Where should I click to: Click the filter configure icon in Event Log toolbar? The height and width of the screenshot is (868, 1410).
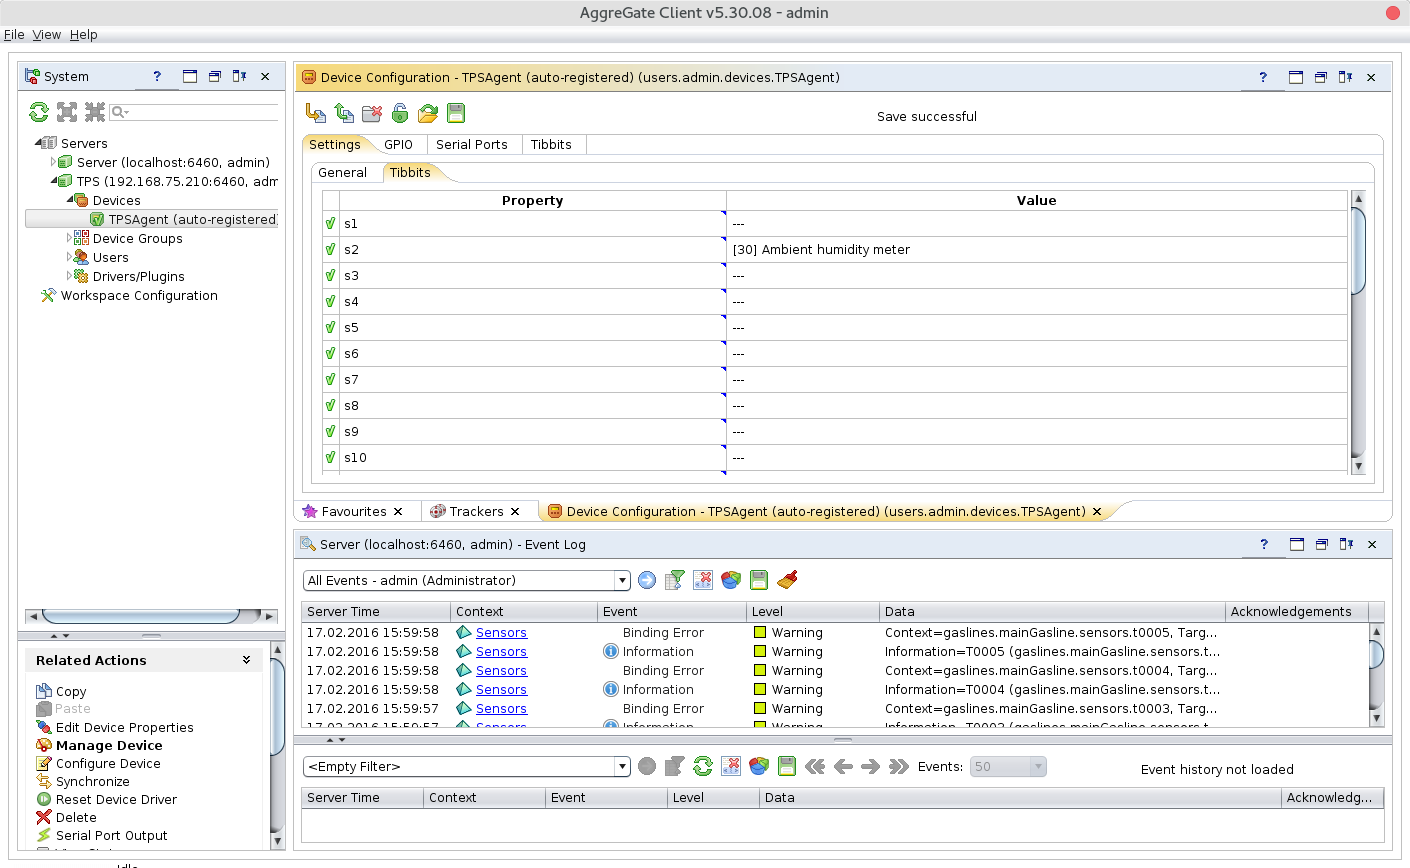tap(675, 580)
